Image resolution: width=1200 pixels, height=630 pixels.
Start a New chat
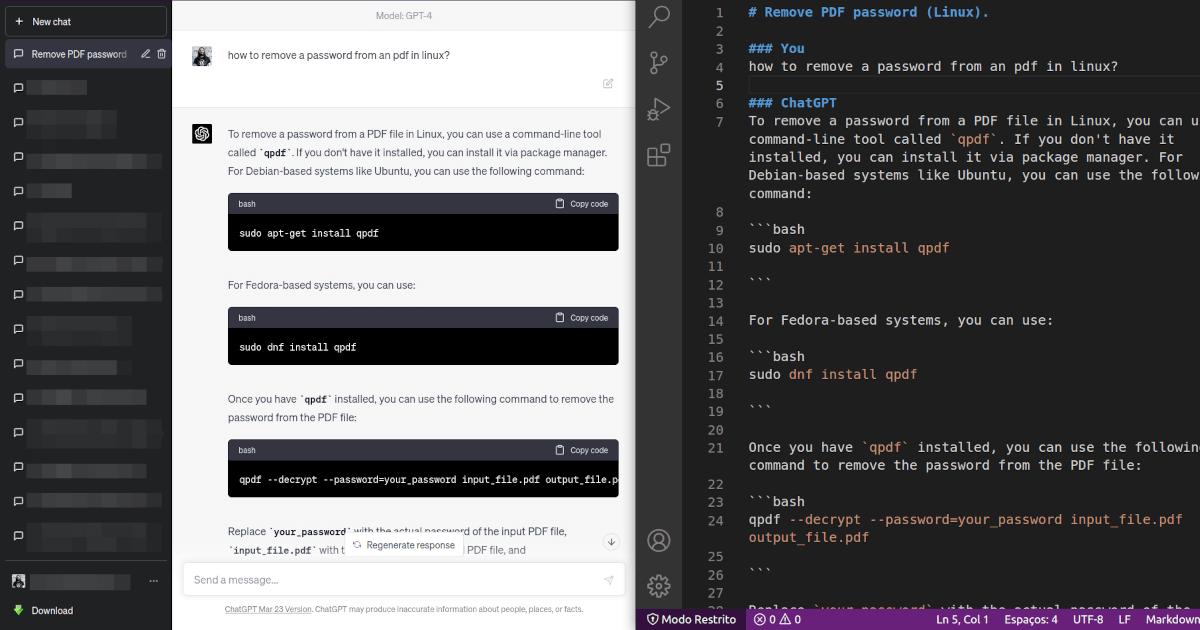point(86,21)
